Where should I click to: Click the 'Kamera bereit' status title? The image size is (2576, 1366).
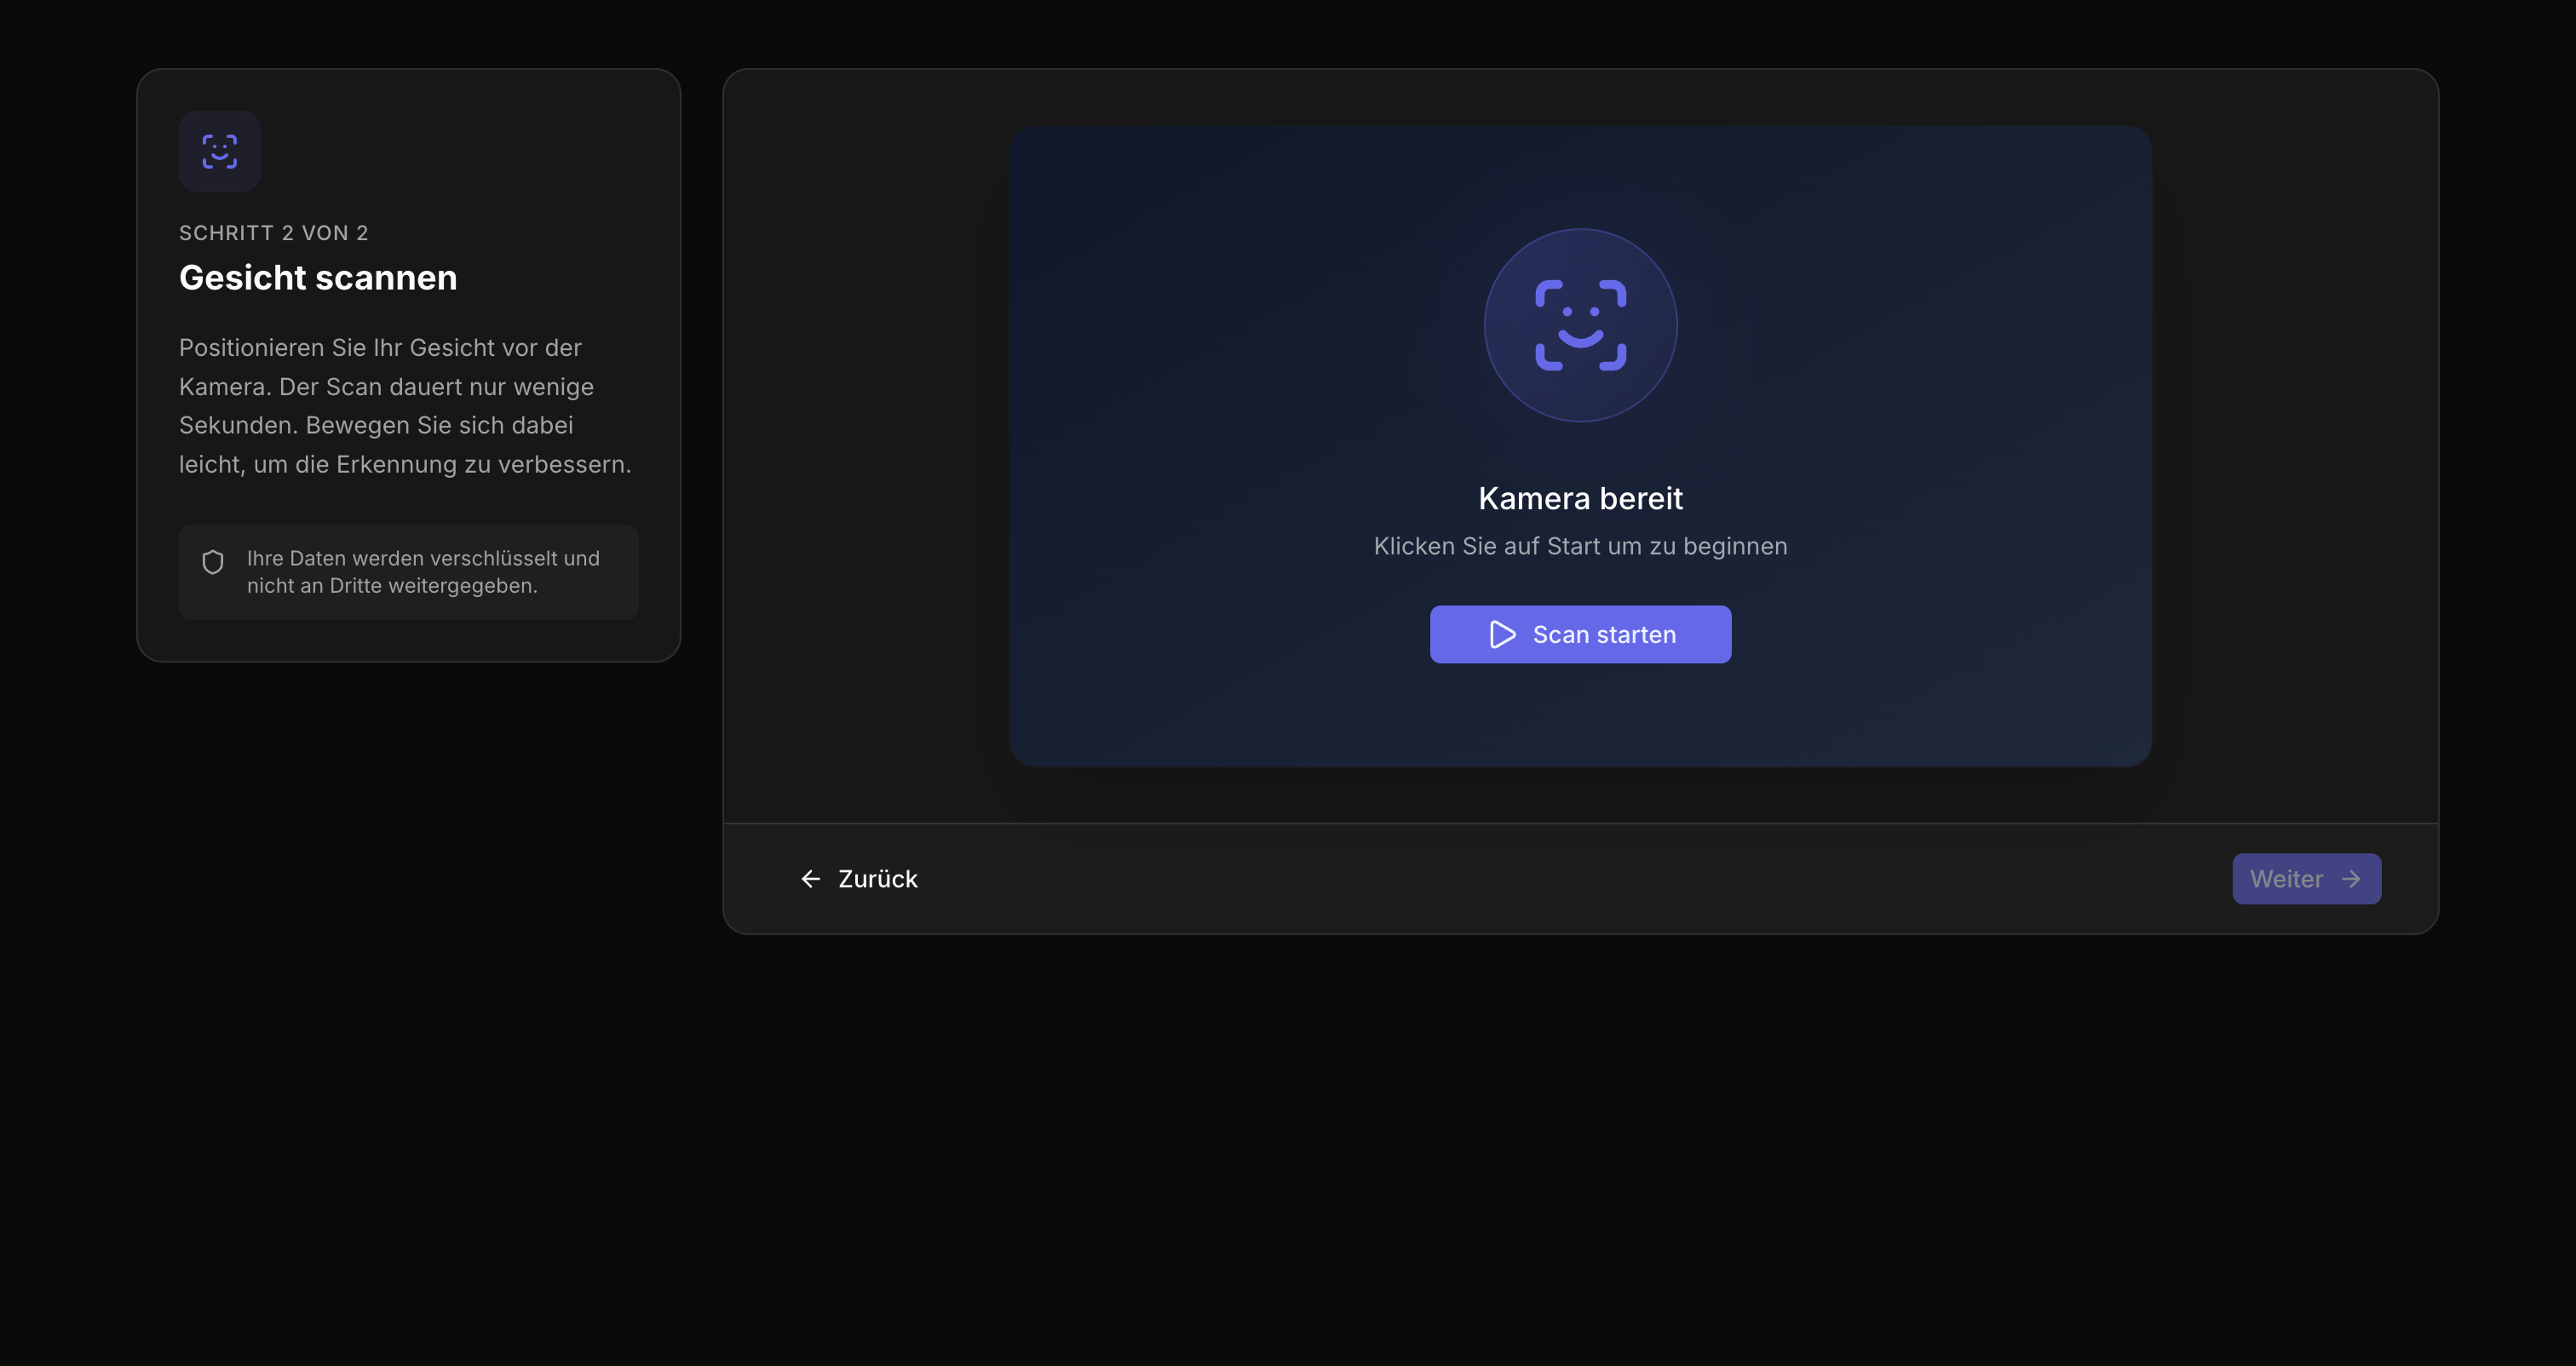point(1580,498)
